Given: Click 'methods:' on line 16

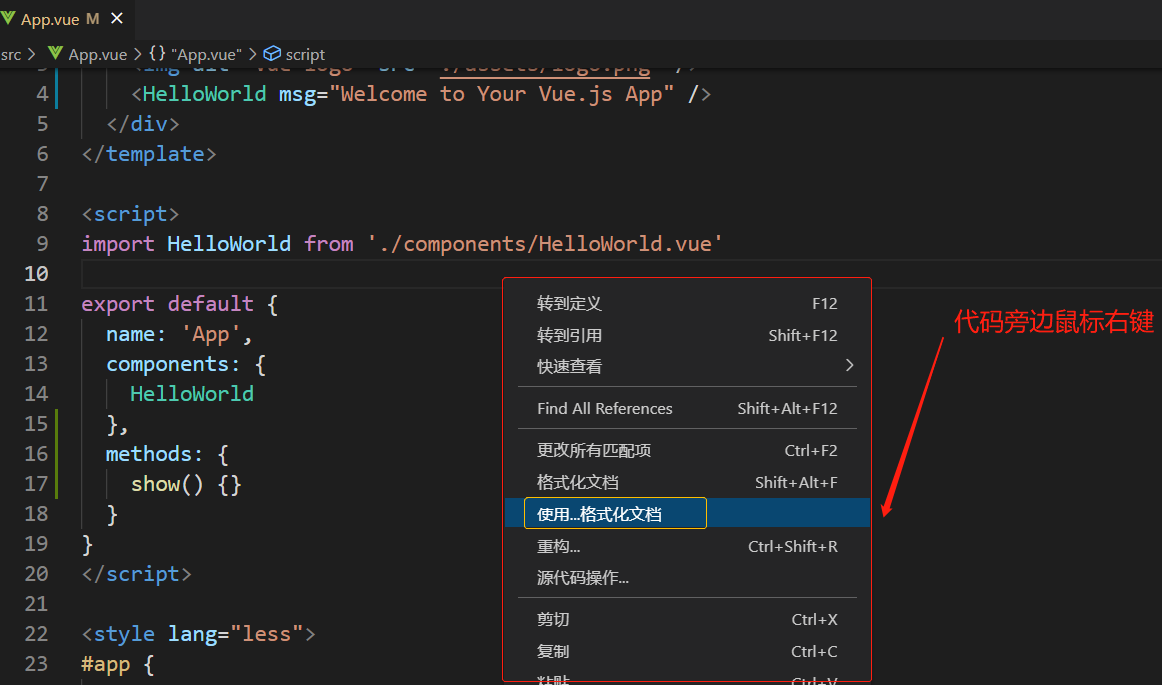Looking at the screenshot, I should pos(154,454).
